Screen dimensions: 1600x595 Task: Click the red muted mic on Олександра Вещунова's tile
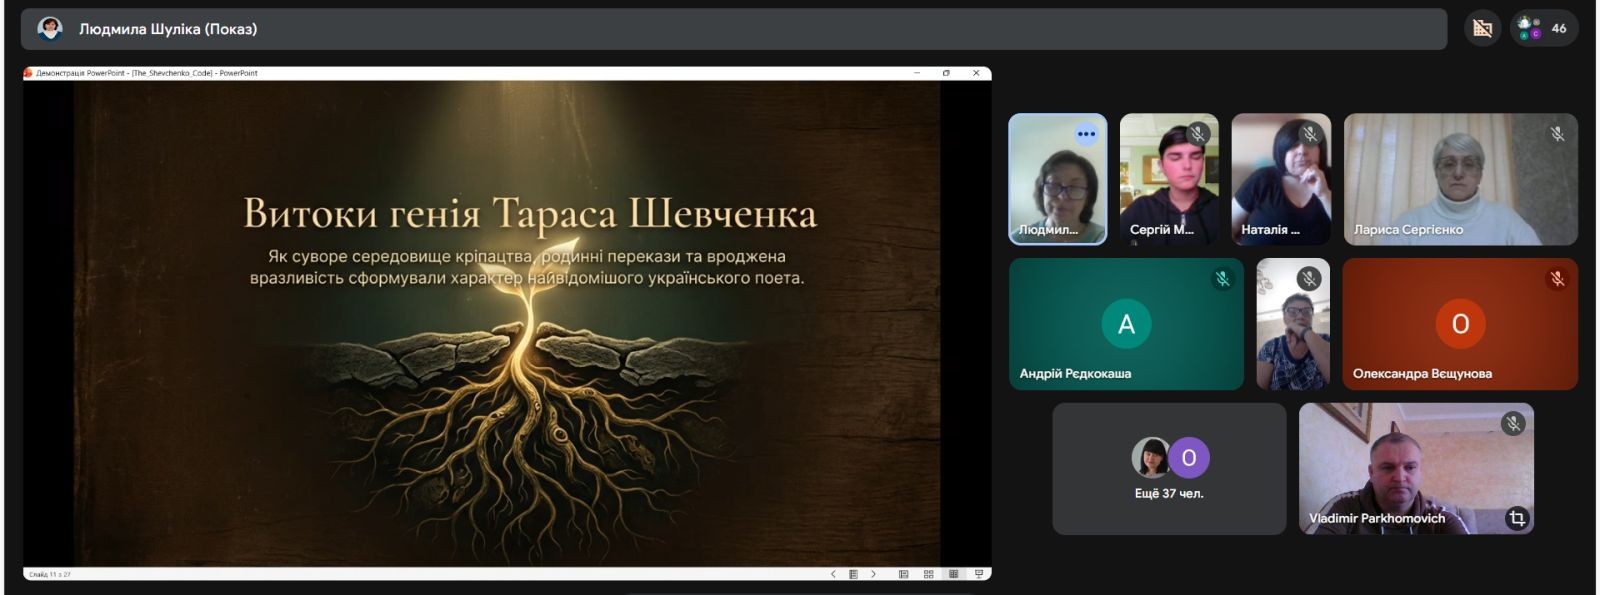(x=1556, y=279)
